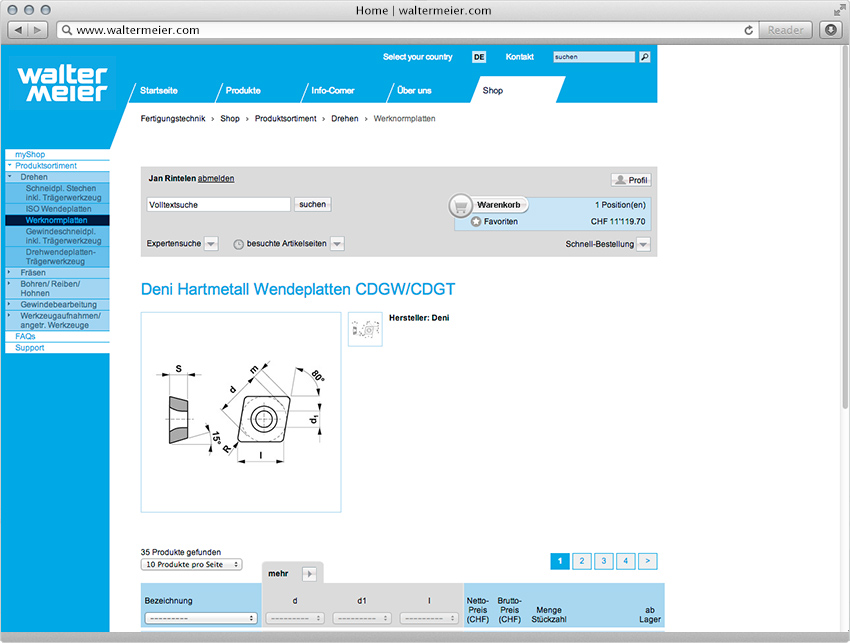The width and height of the screenshot is (850, 643).
Task: Select the Shop tab
Action: [493, 91]
